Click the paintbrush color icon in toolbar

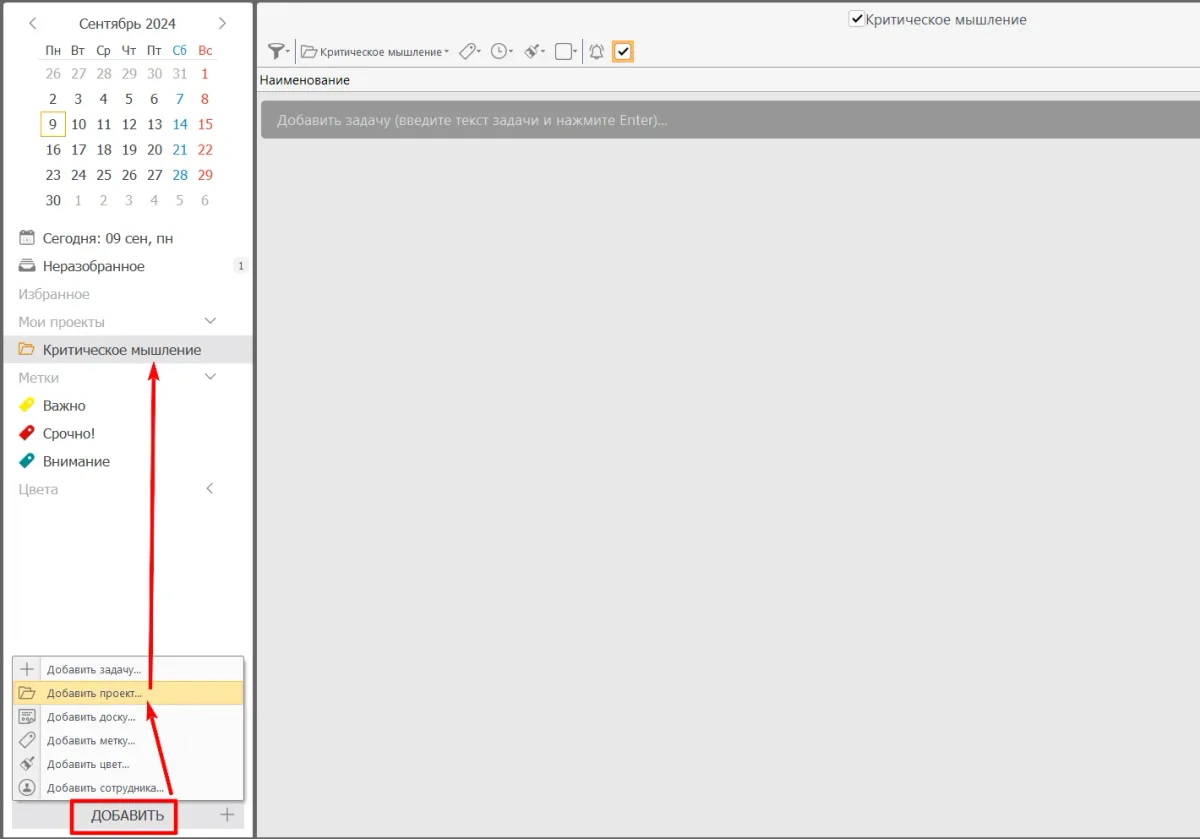(534, 52)
